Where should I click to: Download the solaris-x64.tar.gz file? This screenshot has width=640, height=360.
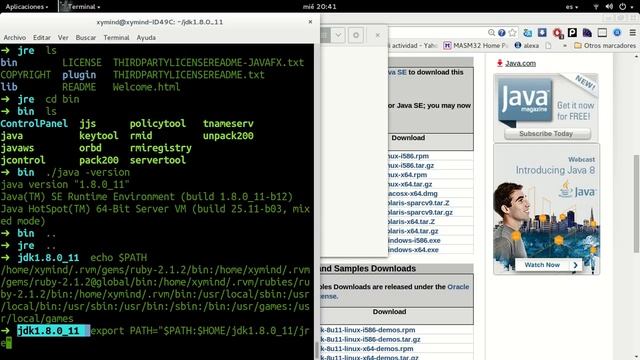[413, 231]
